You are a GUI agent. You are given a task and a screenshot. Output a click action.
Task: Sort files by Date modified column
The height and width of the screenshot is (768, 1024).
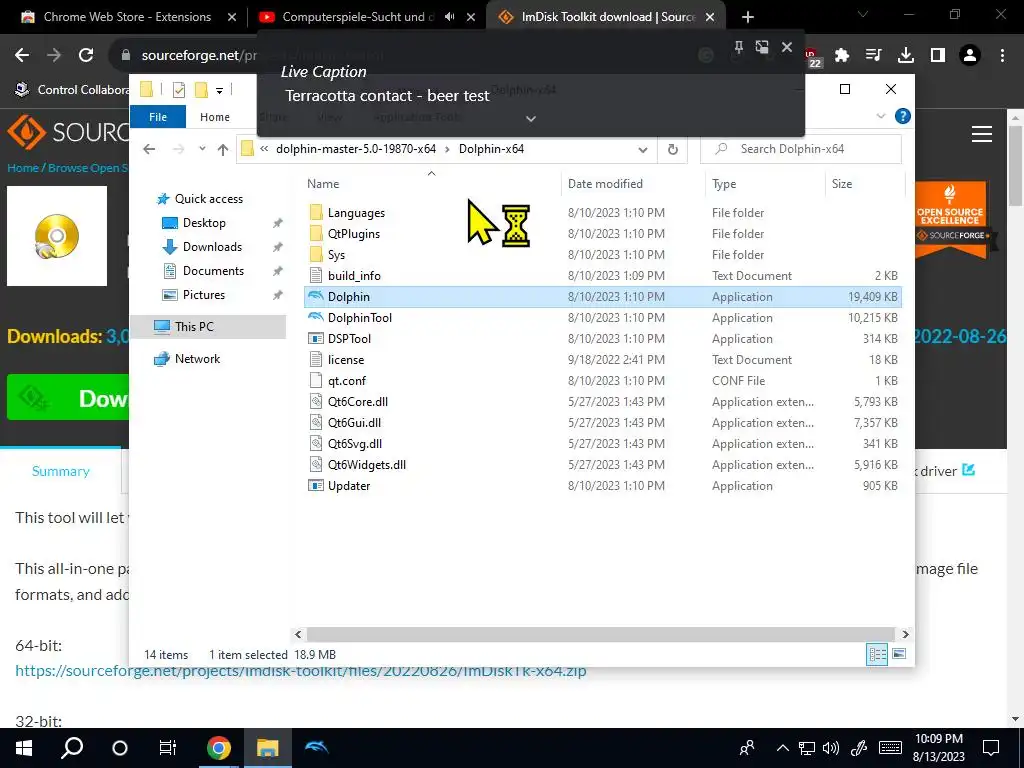[x=605, y=184]
